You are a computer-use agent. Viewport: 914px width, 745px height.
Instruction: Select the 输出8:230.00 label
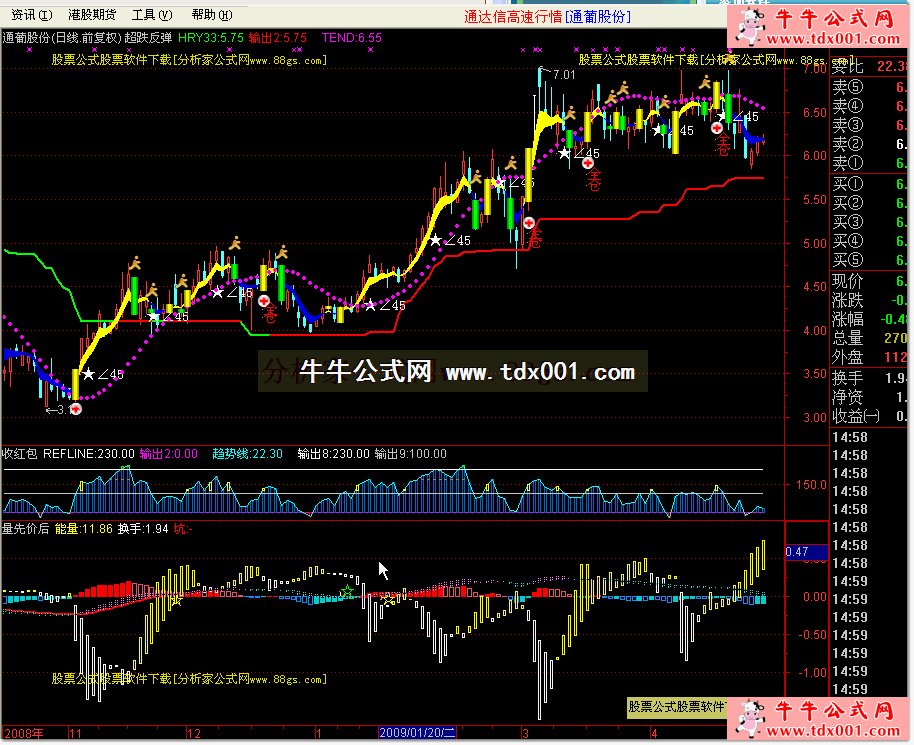pos(333,454)
